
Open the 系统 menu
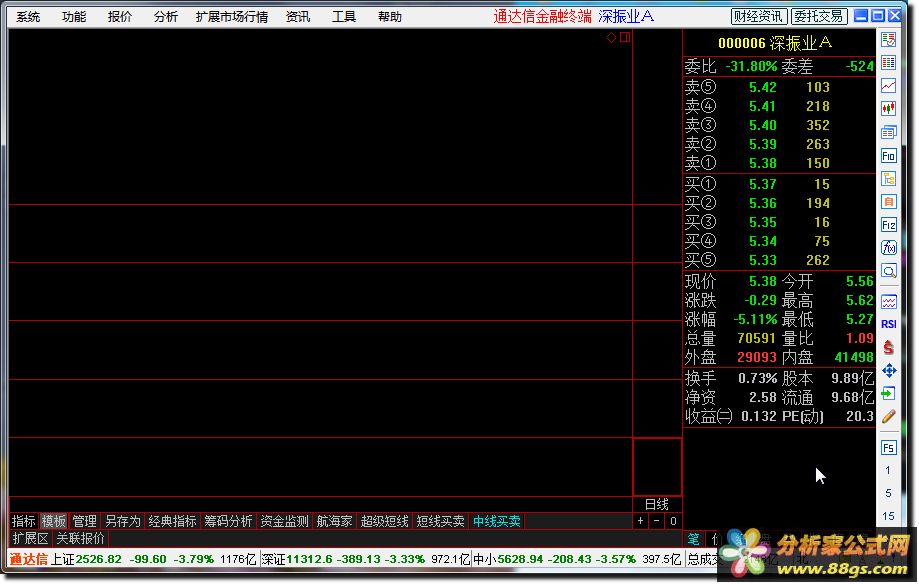(28, 17)
